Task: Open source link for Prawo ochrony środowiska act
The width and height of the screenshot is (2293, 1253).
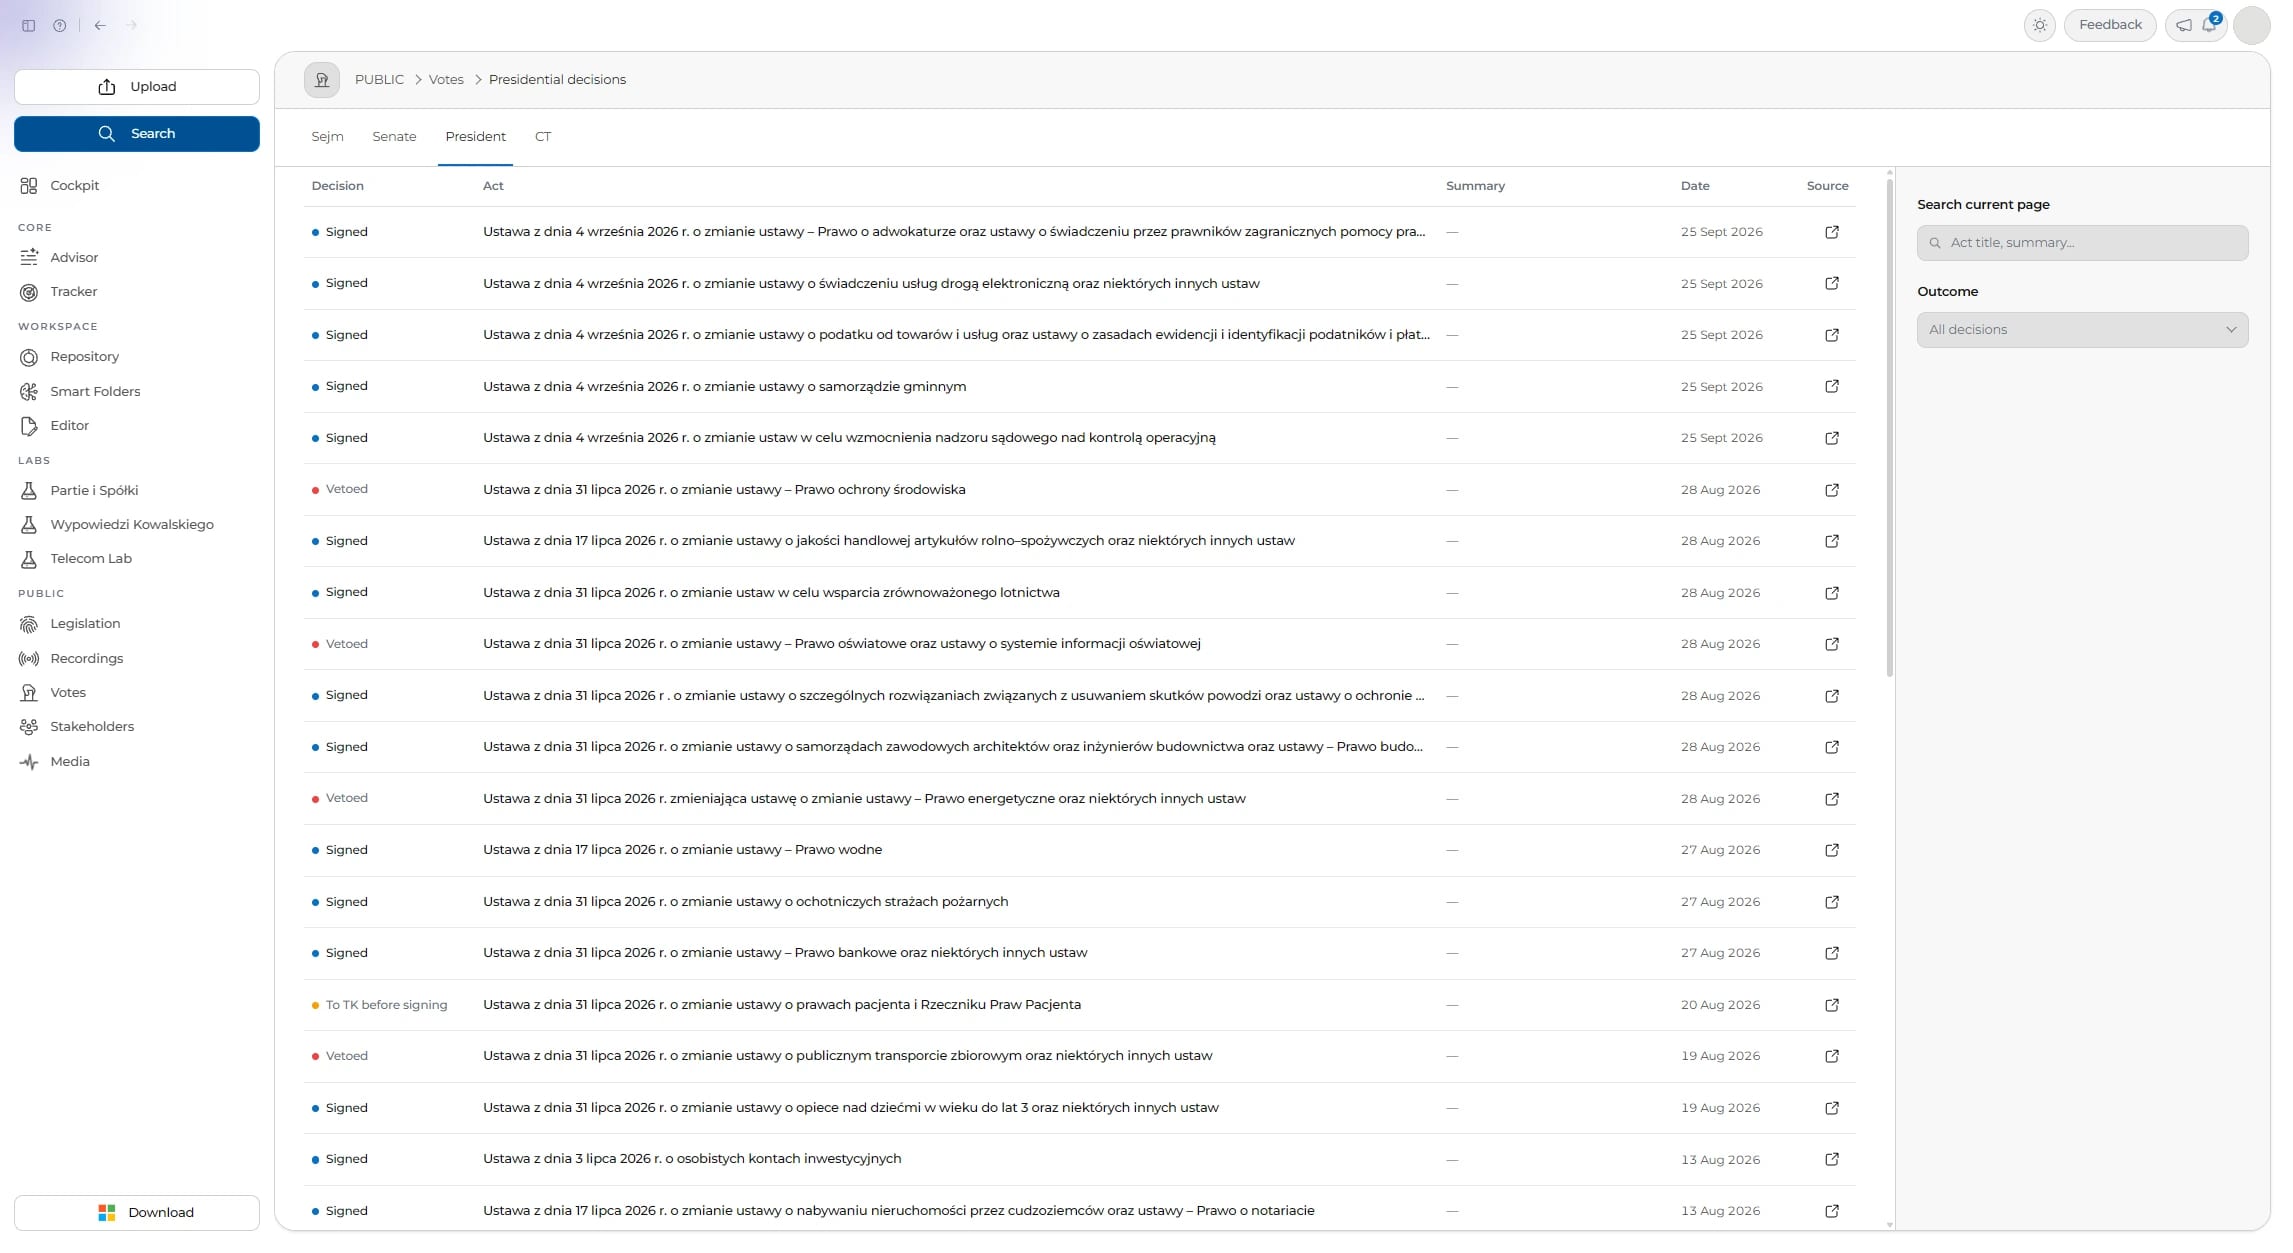Action: tap(1832, 490)
